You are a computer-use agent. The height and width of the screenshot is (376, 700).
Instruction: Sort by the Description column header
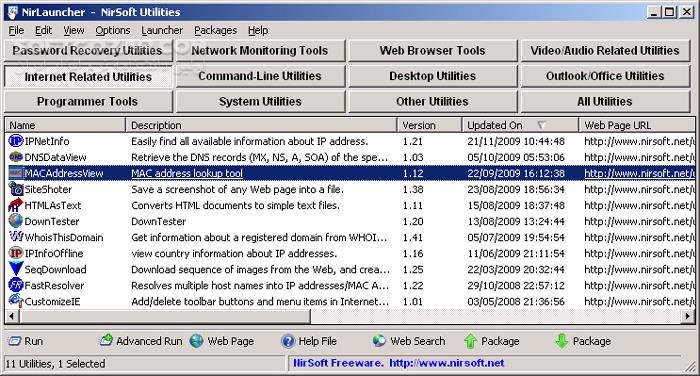click(x=262, y=125)
